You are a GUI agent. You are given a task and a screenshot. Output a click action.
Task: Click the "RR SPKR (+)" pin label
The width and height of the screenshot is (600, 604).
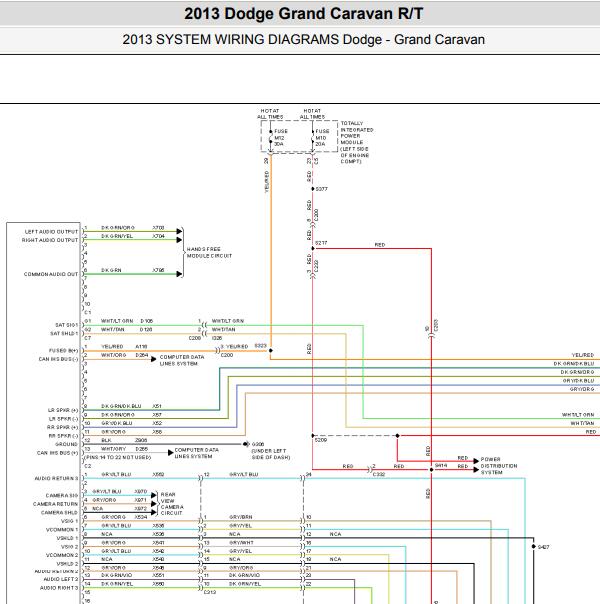(x=62, y=427)
